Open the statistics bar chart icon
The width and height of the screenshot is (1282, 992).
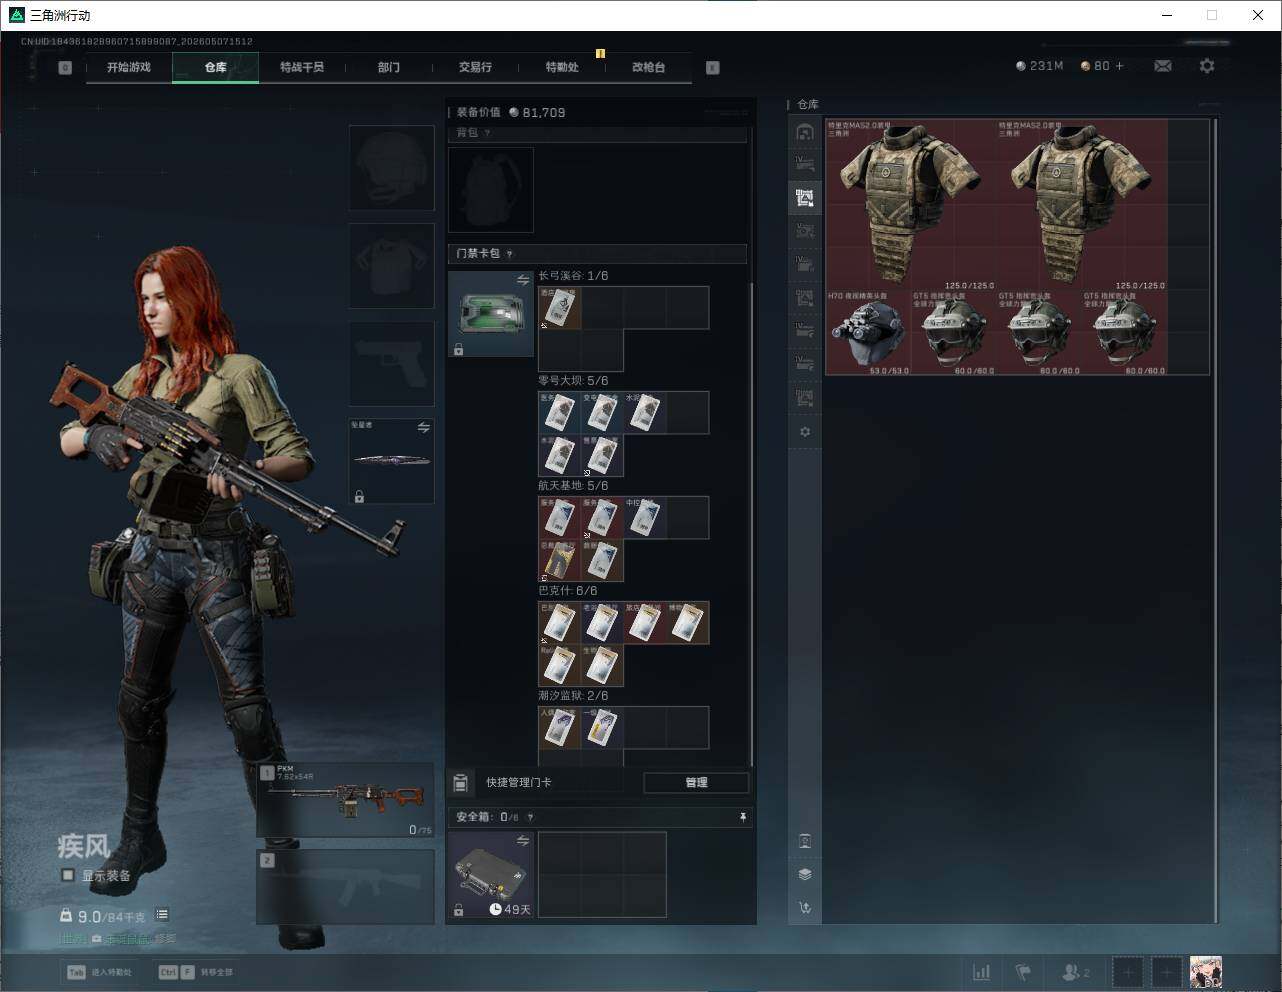[982, 972]
